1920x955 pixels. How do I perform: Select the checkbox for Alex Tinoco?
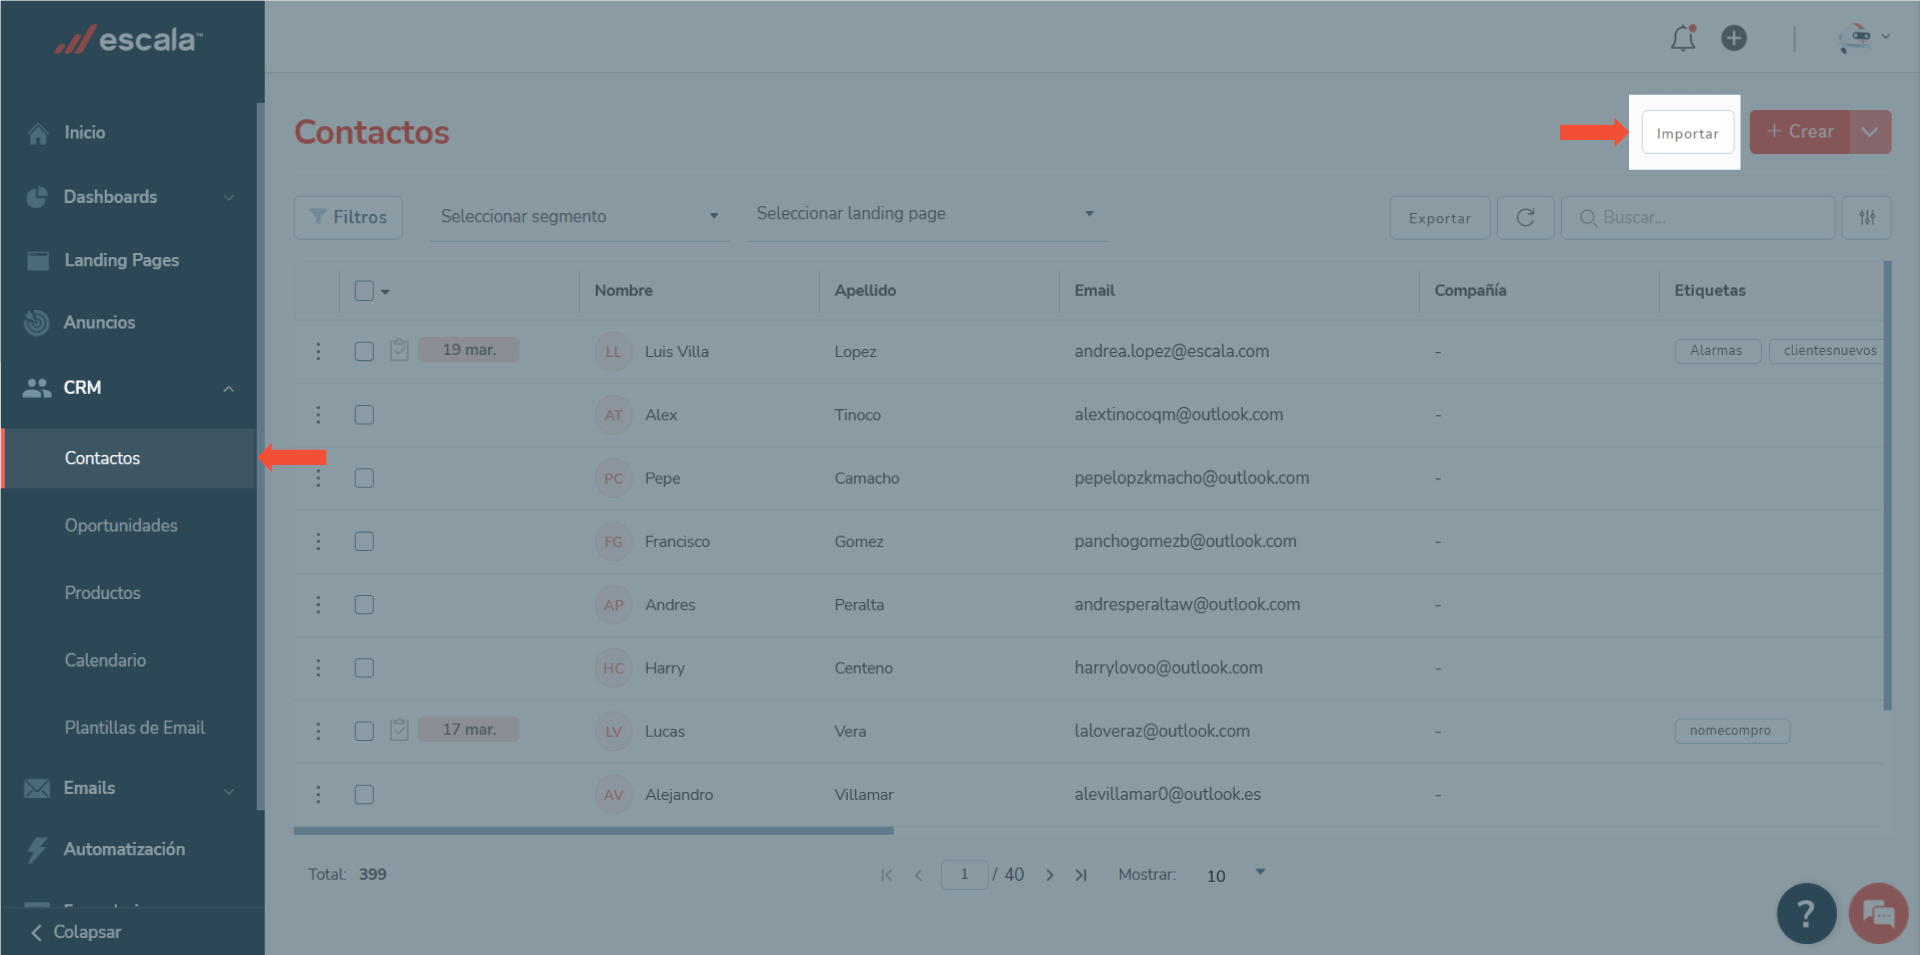click(364, 415)
